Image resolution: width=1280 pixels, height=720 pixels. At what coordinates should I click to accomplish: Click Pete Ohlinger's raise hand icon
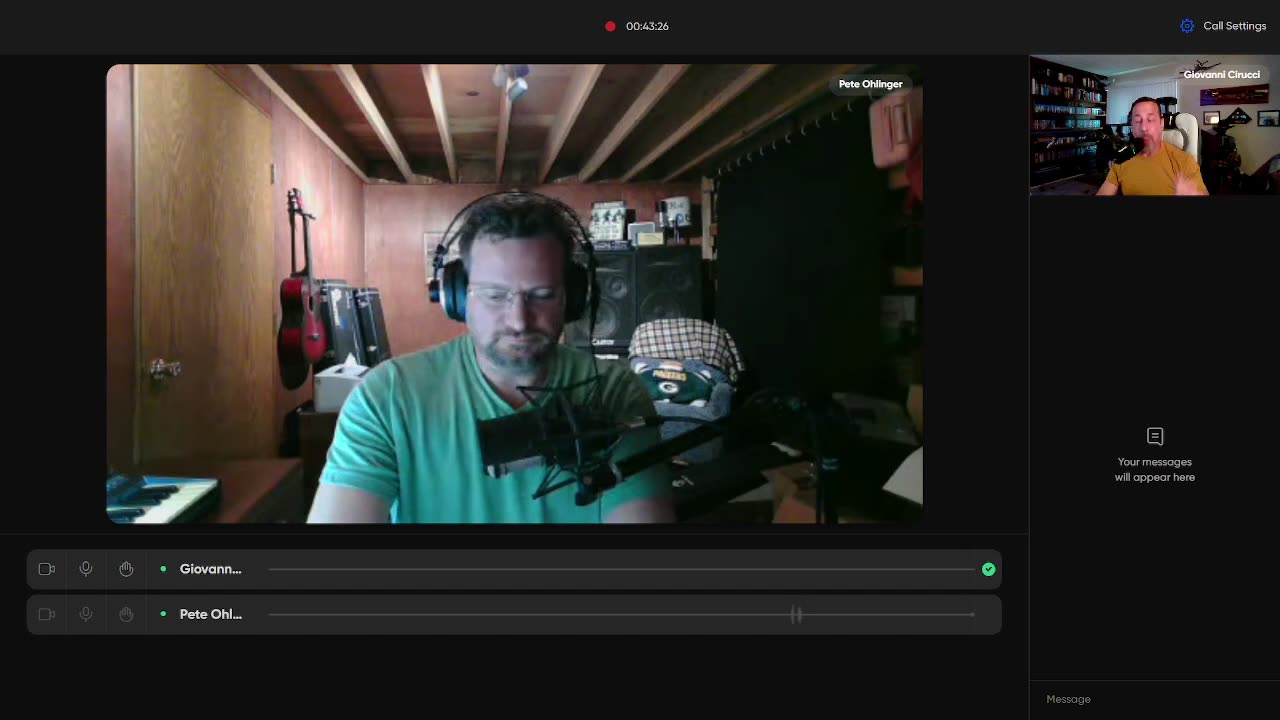pyautogui.click(x=126, y=614)
